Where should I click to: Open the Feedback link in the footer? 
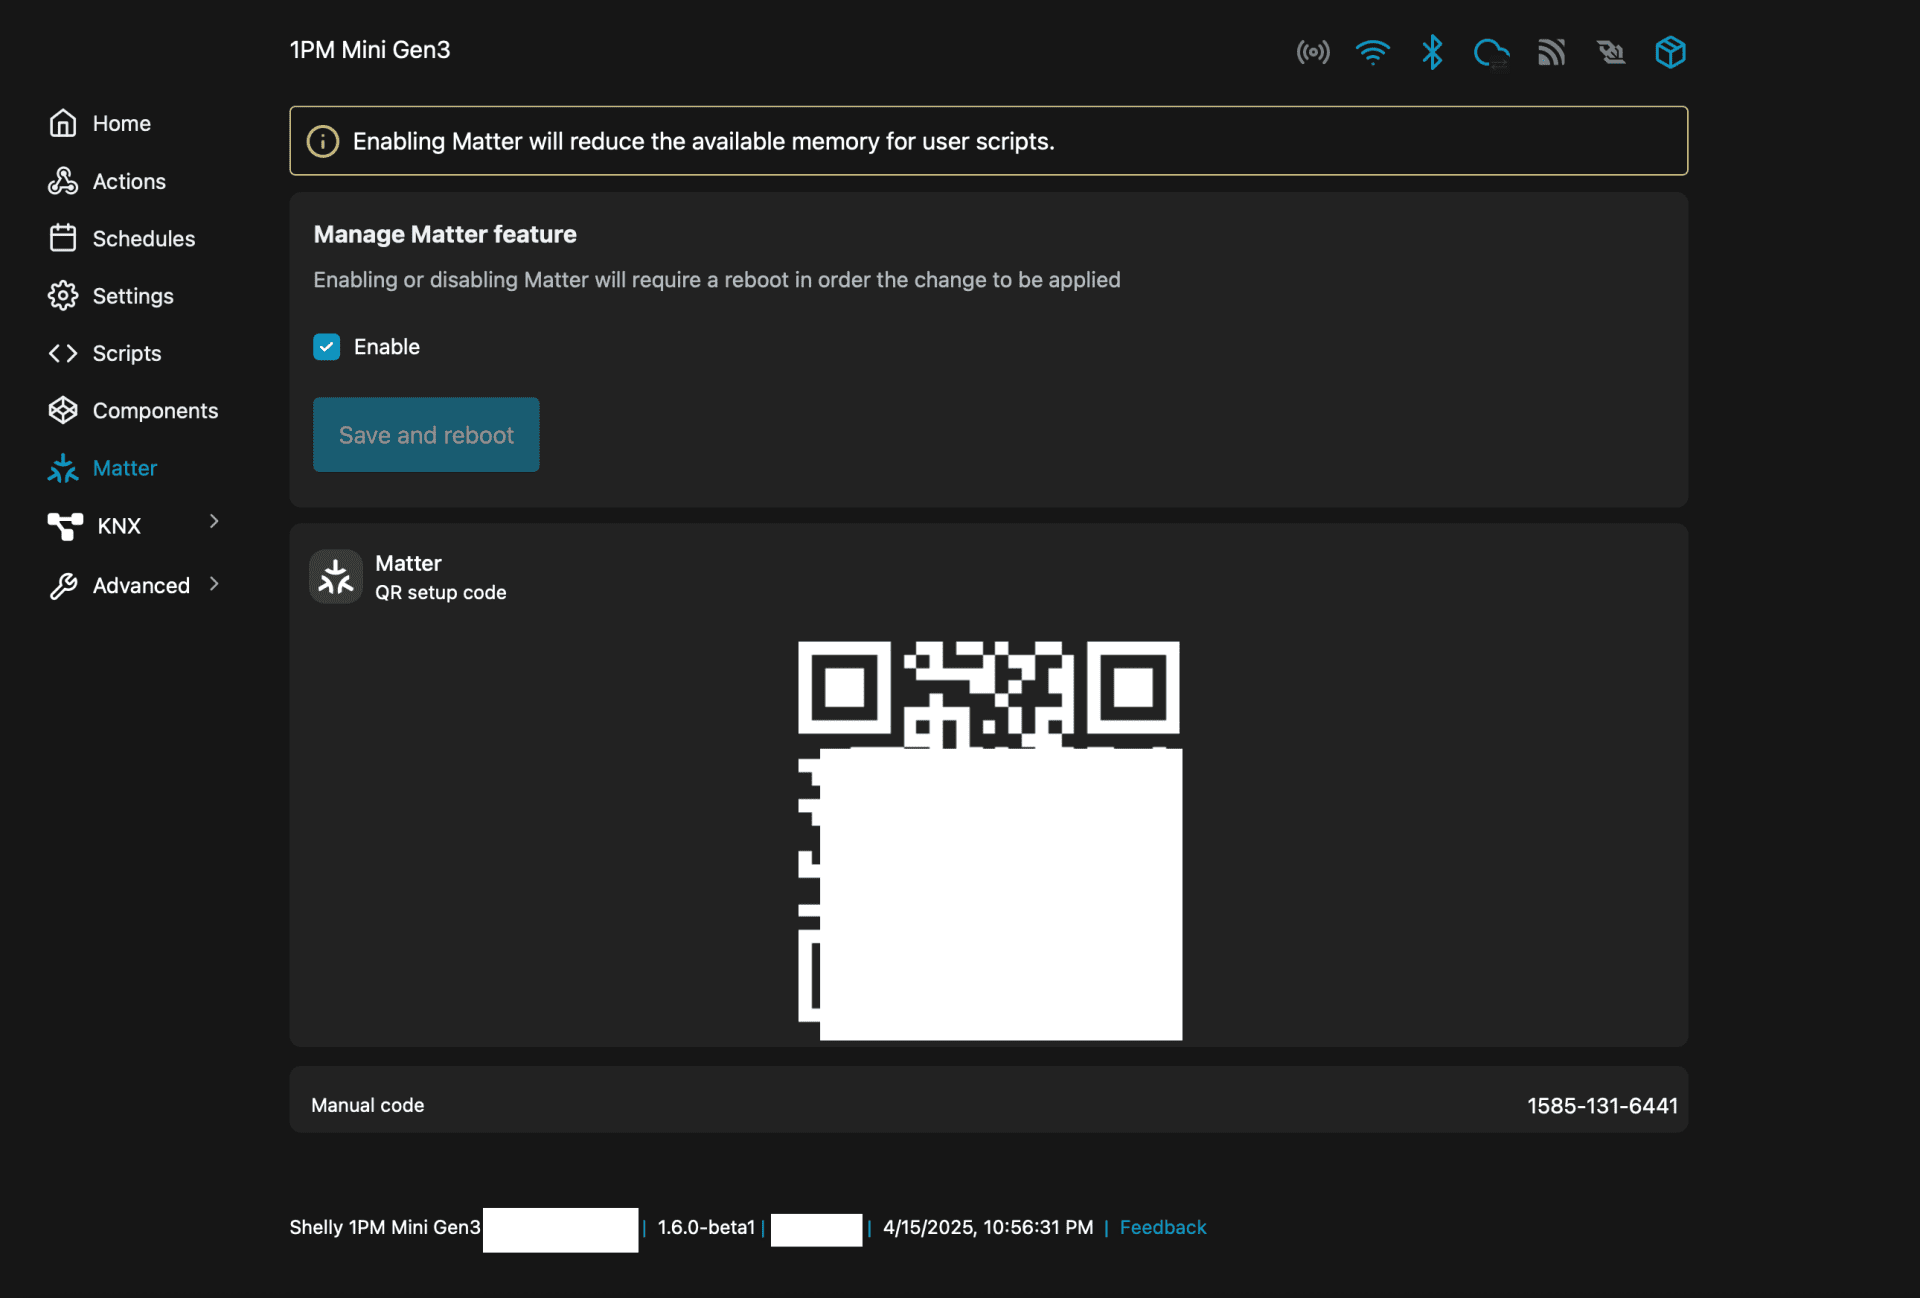(1162, 1227)
